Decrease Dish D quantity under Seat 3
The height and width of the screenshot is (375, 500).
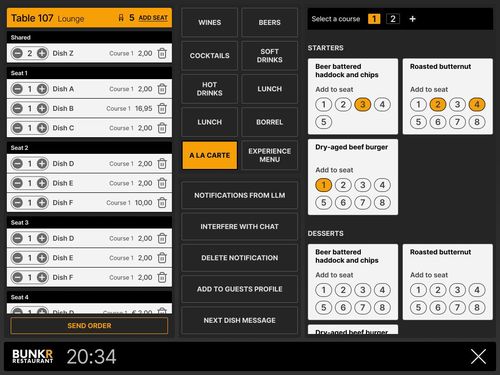click(x=17, y=238)
